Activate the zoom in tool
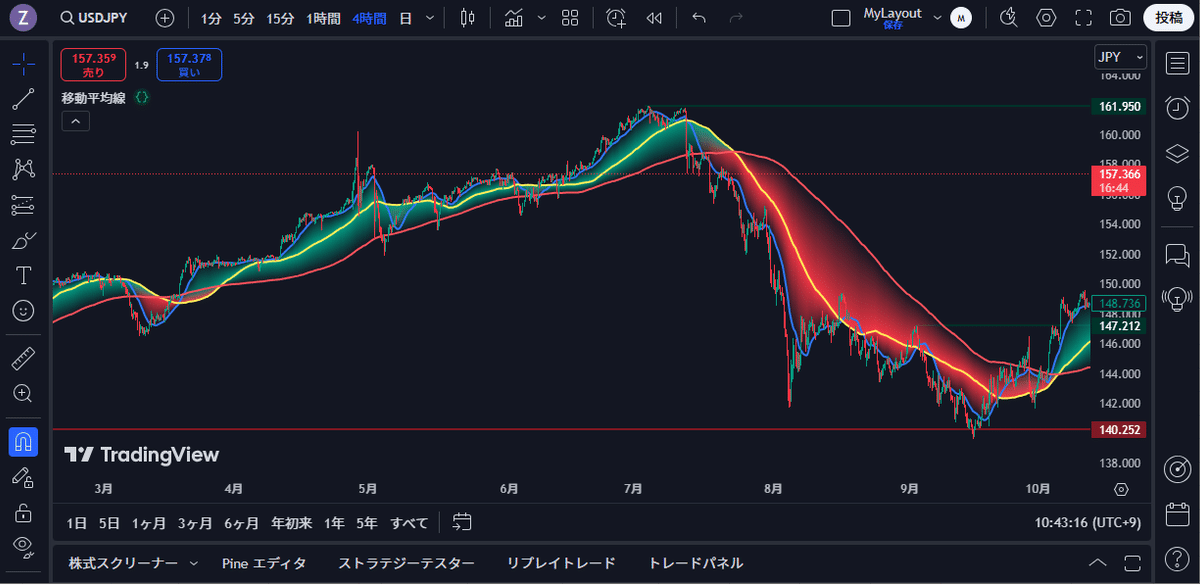 [23, 393]
